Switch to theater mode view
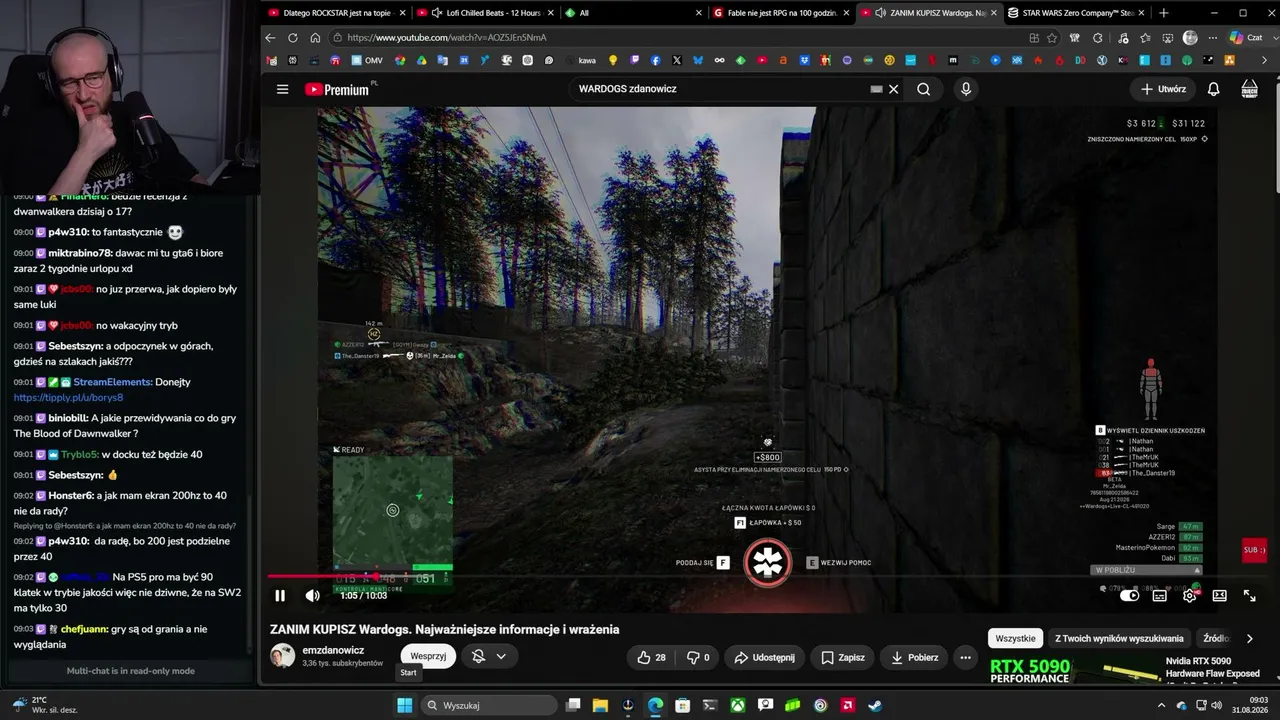The image size is (1280, 720). pos(1219,596)
